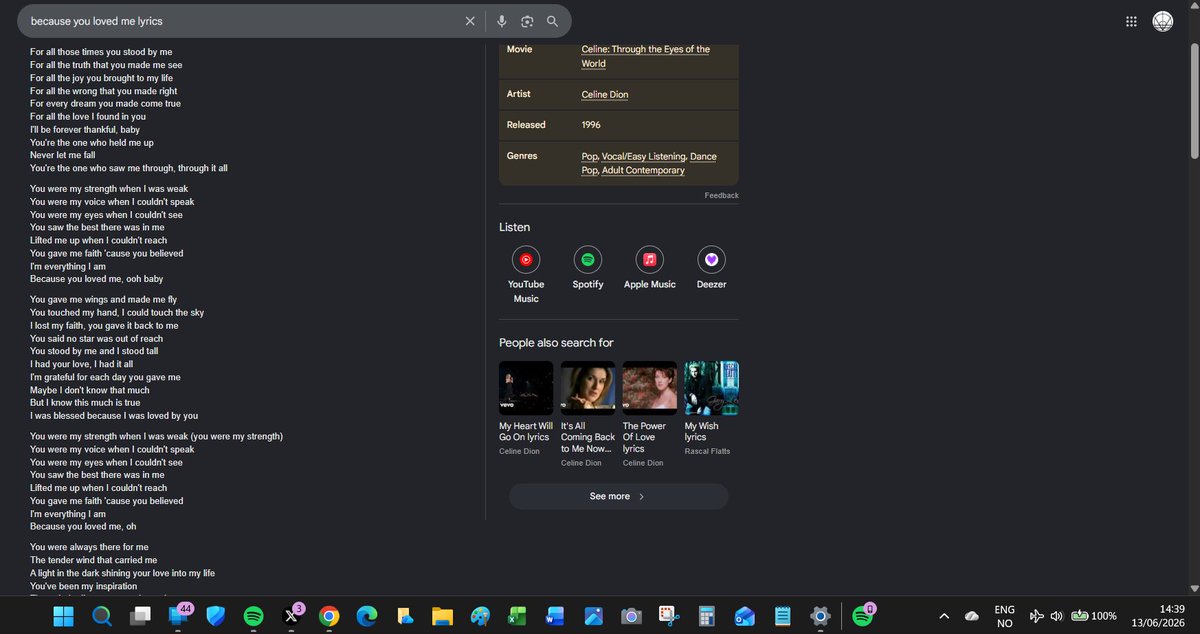Open the battery 100% indicator
This screenshot has height=634, width=1200.
point(1094,616)
